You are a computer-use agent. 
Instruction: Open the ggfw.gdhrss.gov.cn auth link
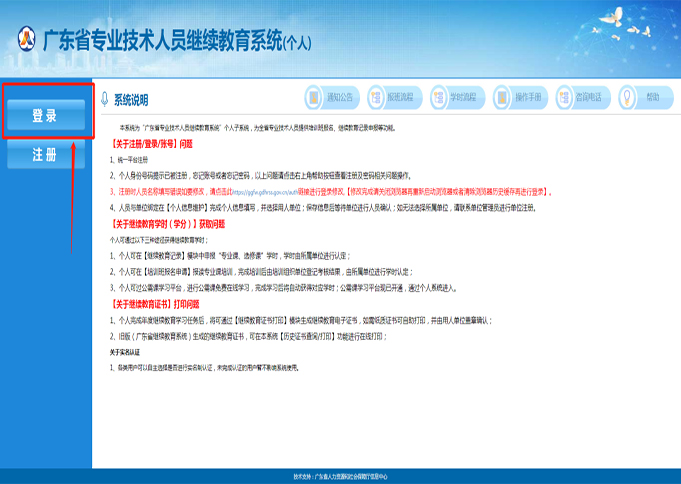(265, 192)
